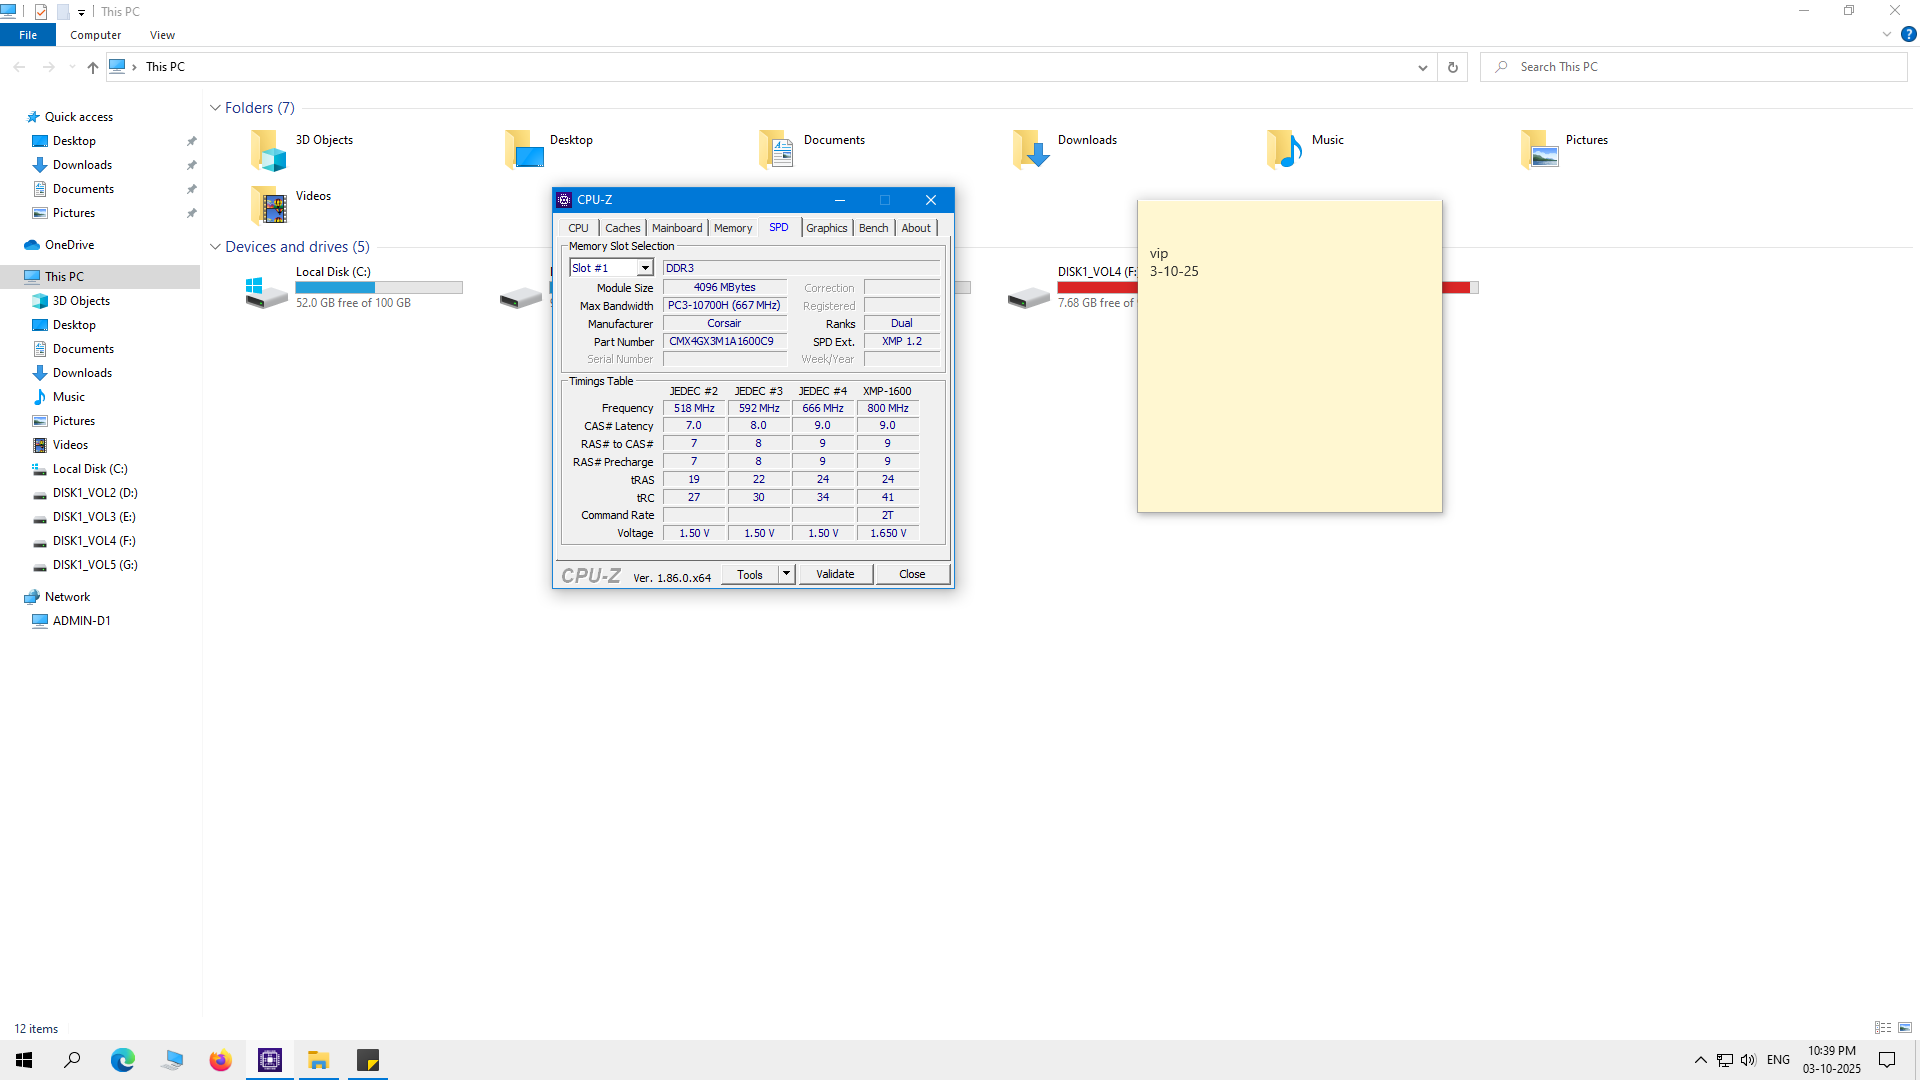
Task: Collapse the Devices and drives group
Action: [x=215, y=247]
